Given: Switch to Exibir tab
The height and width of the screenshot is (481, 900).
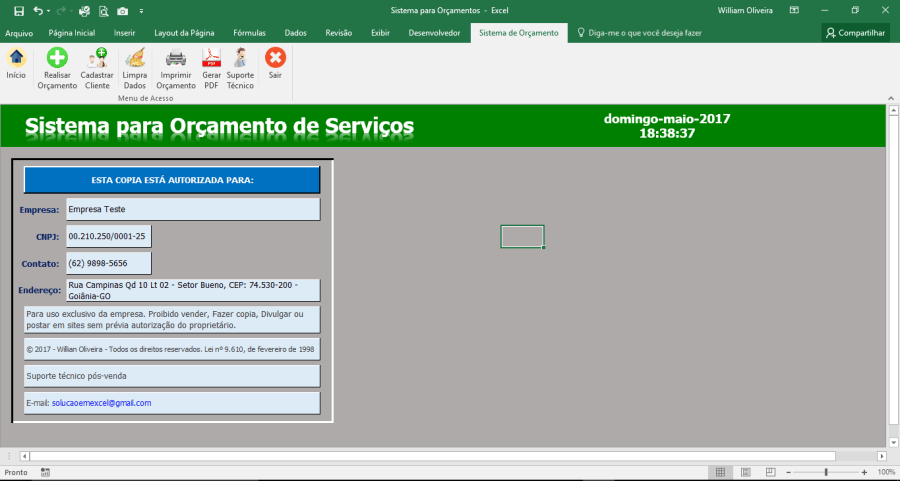Looking at the screenshot, I should tap(380, 33).
